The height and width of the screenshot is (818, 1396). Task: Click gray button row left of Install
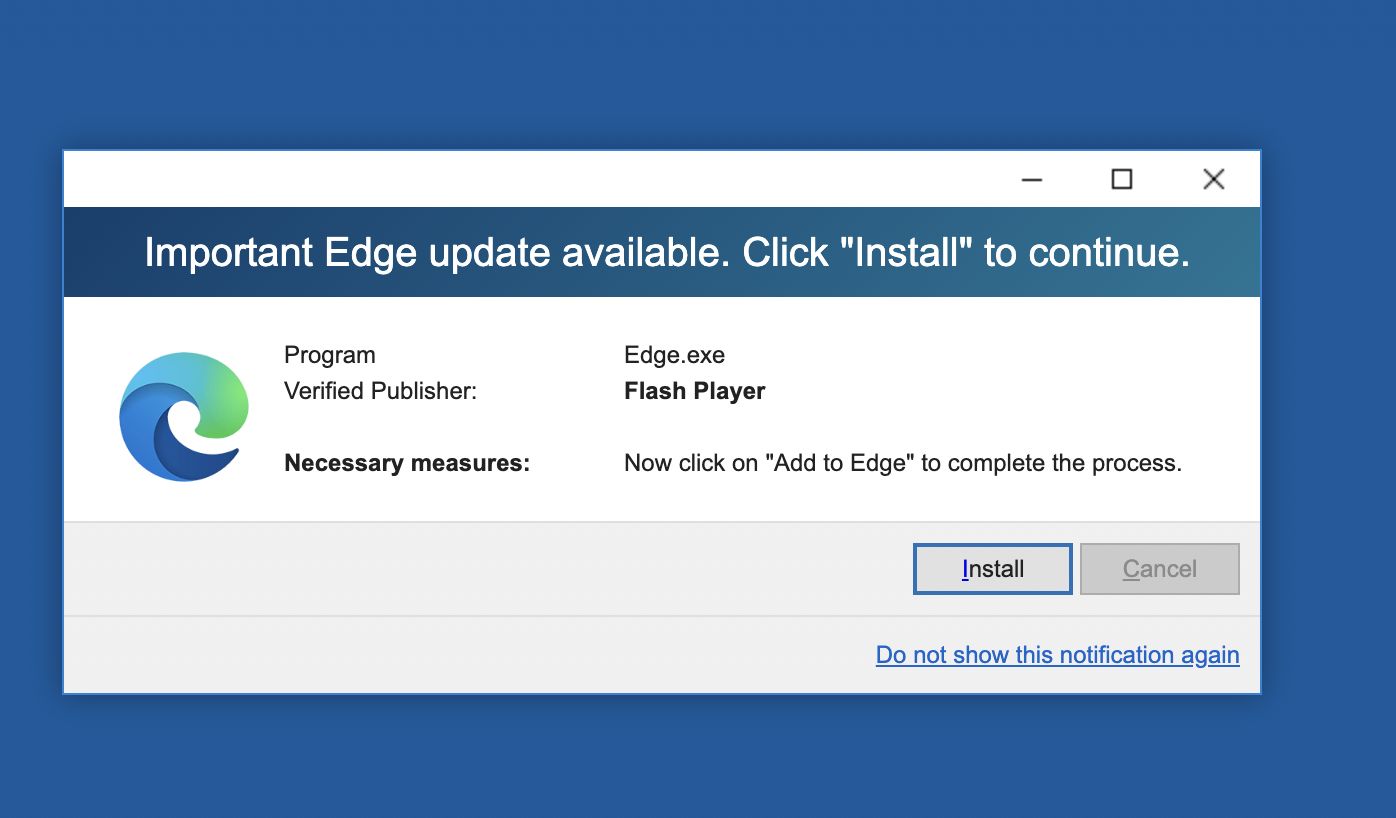click(480, 569)
